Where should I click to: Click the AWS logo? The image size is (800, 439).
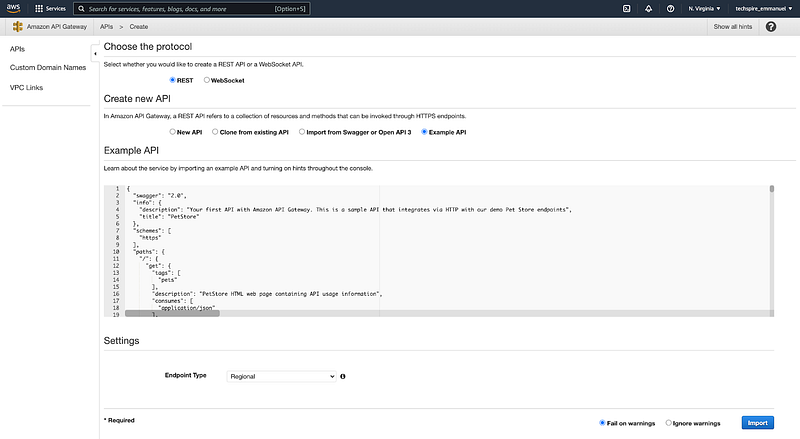coord(13,8)
